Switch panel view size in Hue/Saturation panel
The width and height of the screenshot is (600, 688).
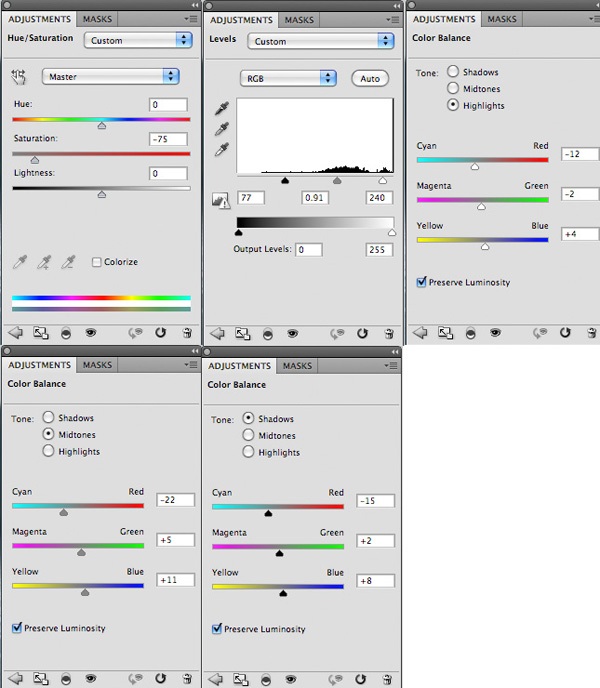(41, 333)
